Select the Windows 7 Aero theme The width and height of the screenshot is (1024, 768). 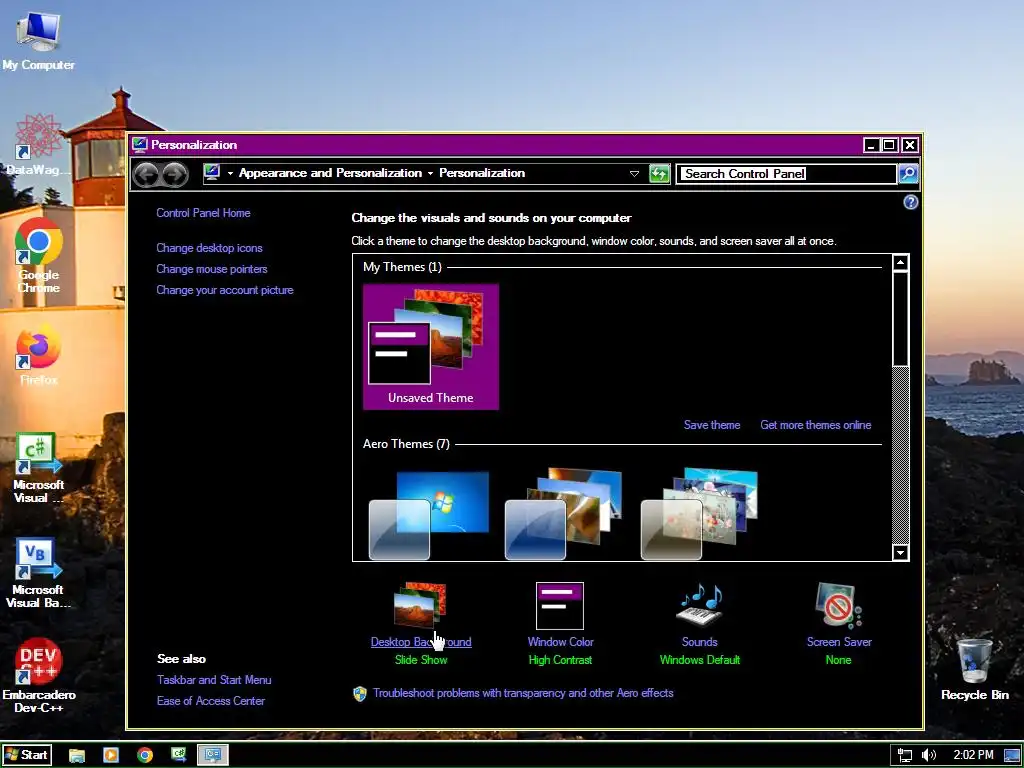pos(429,514)
